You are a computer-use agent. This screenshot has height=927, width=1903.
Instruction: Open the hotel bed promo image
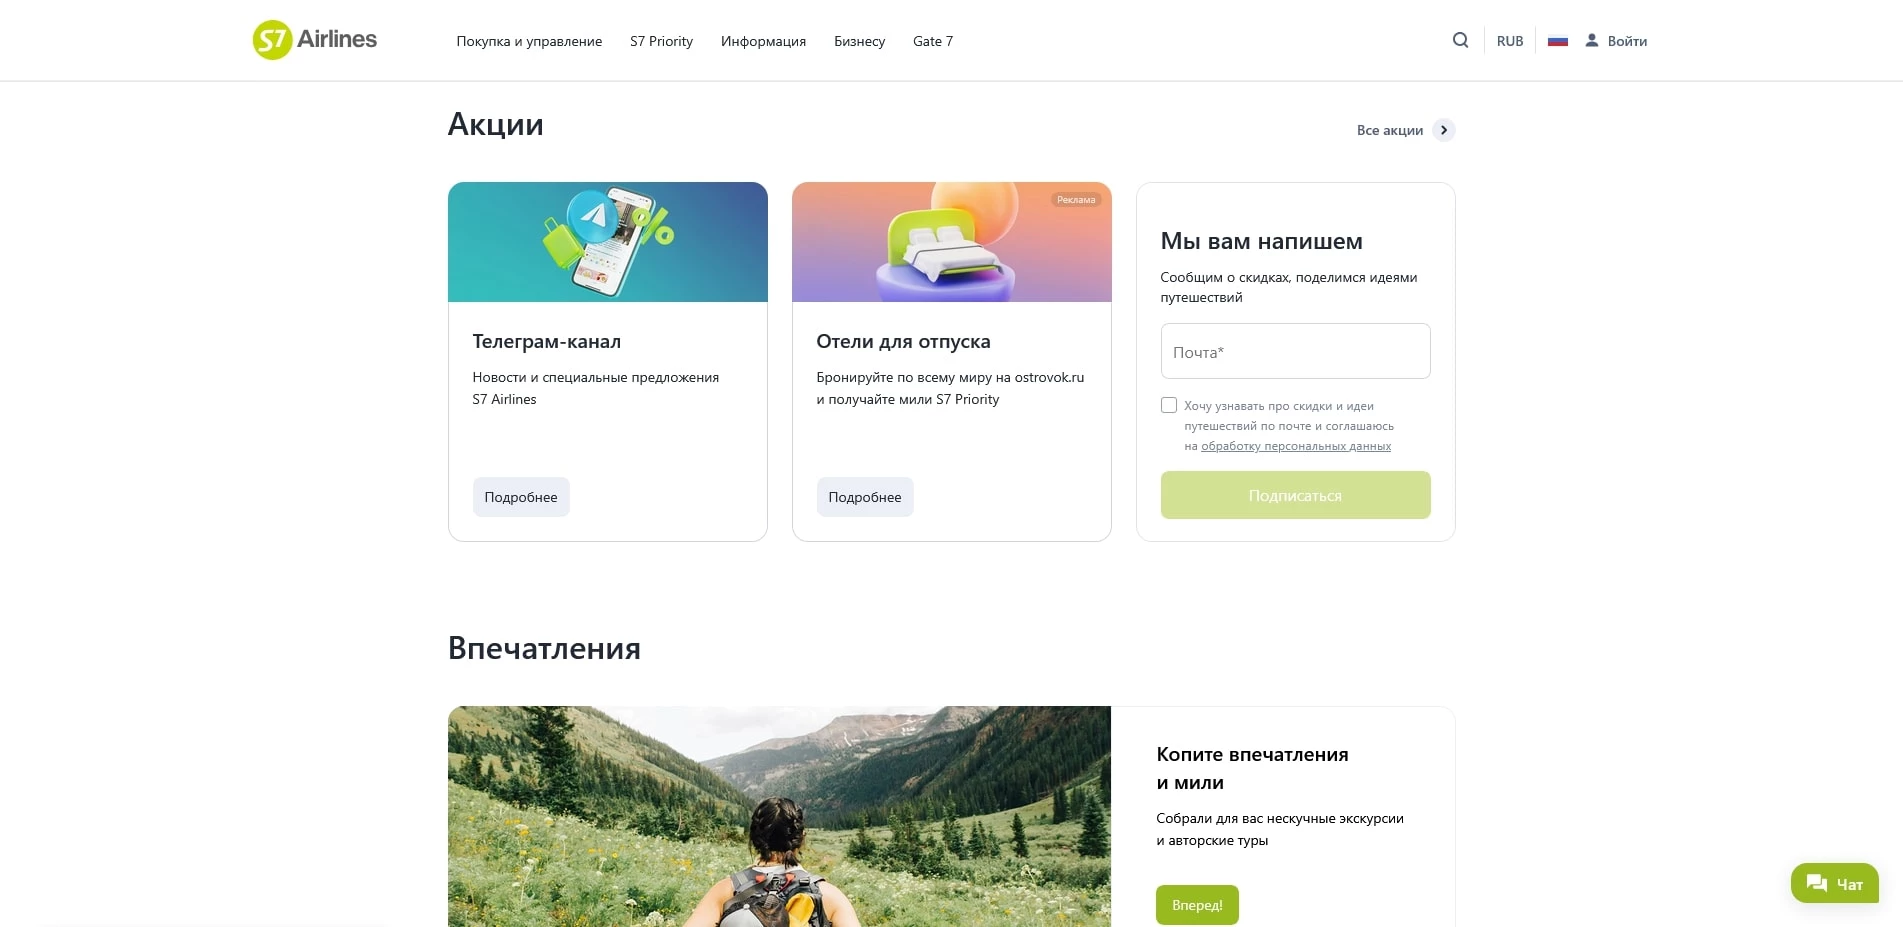951,242
